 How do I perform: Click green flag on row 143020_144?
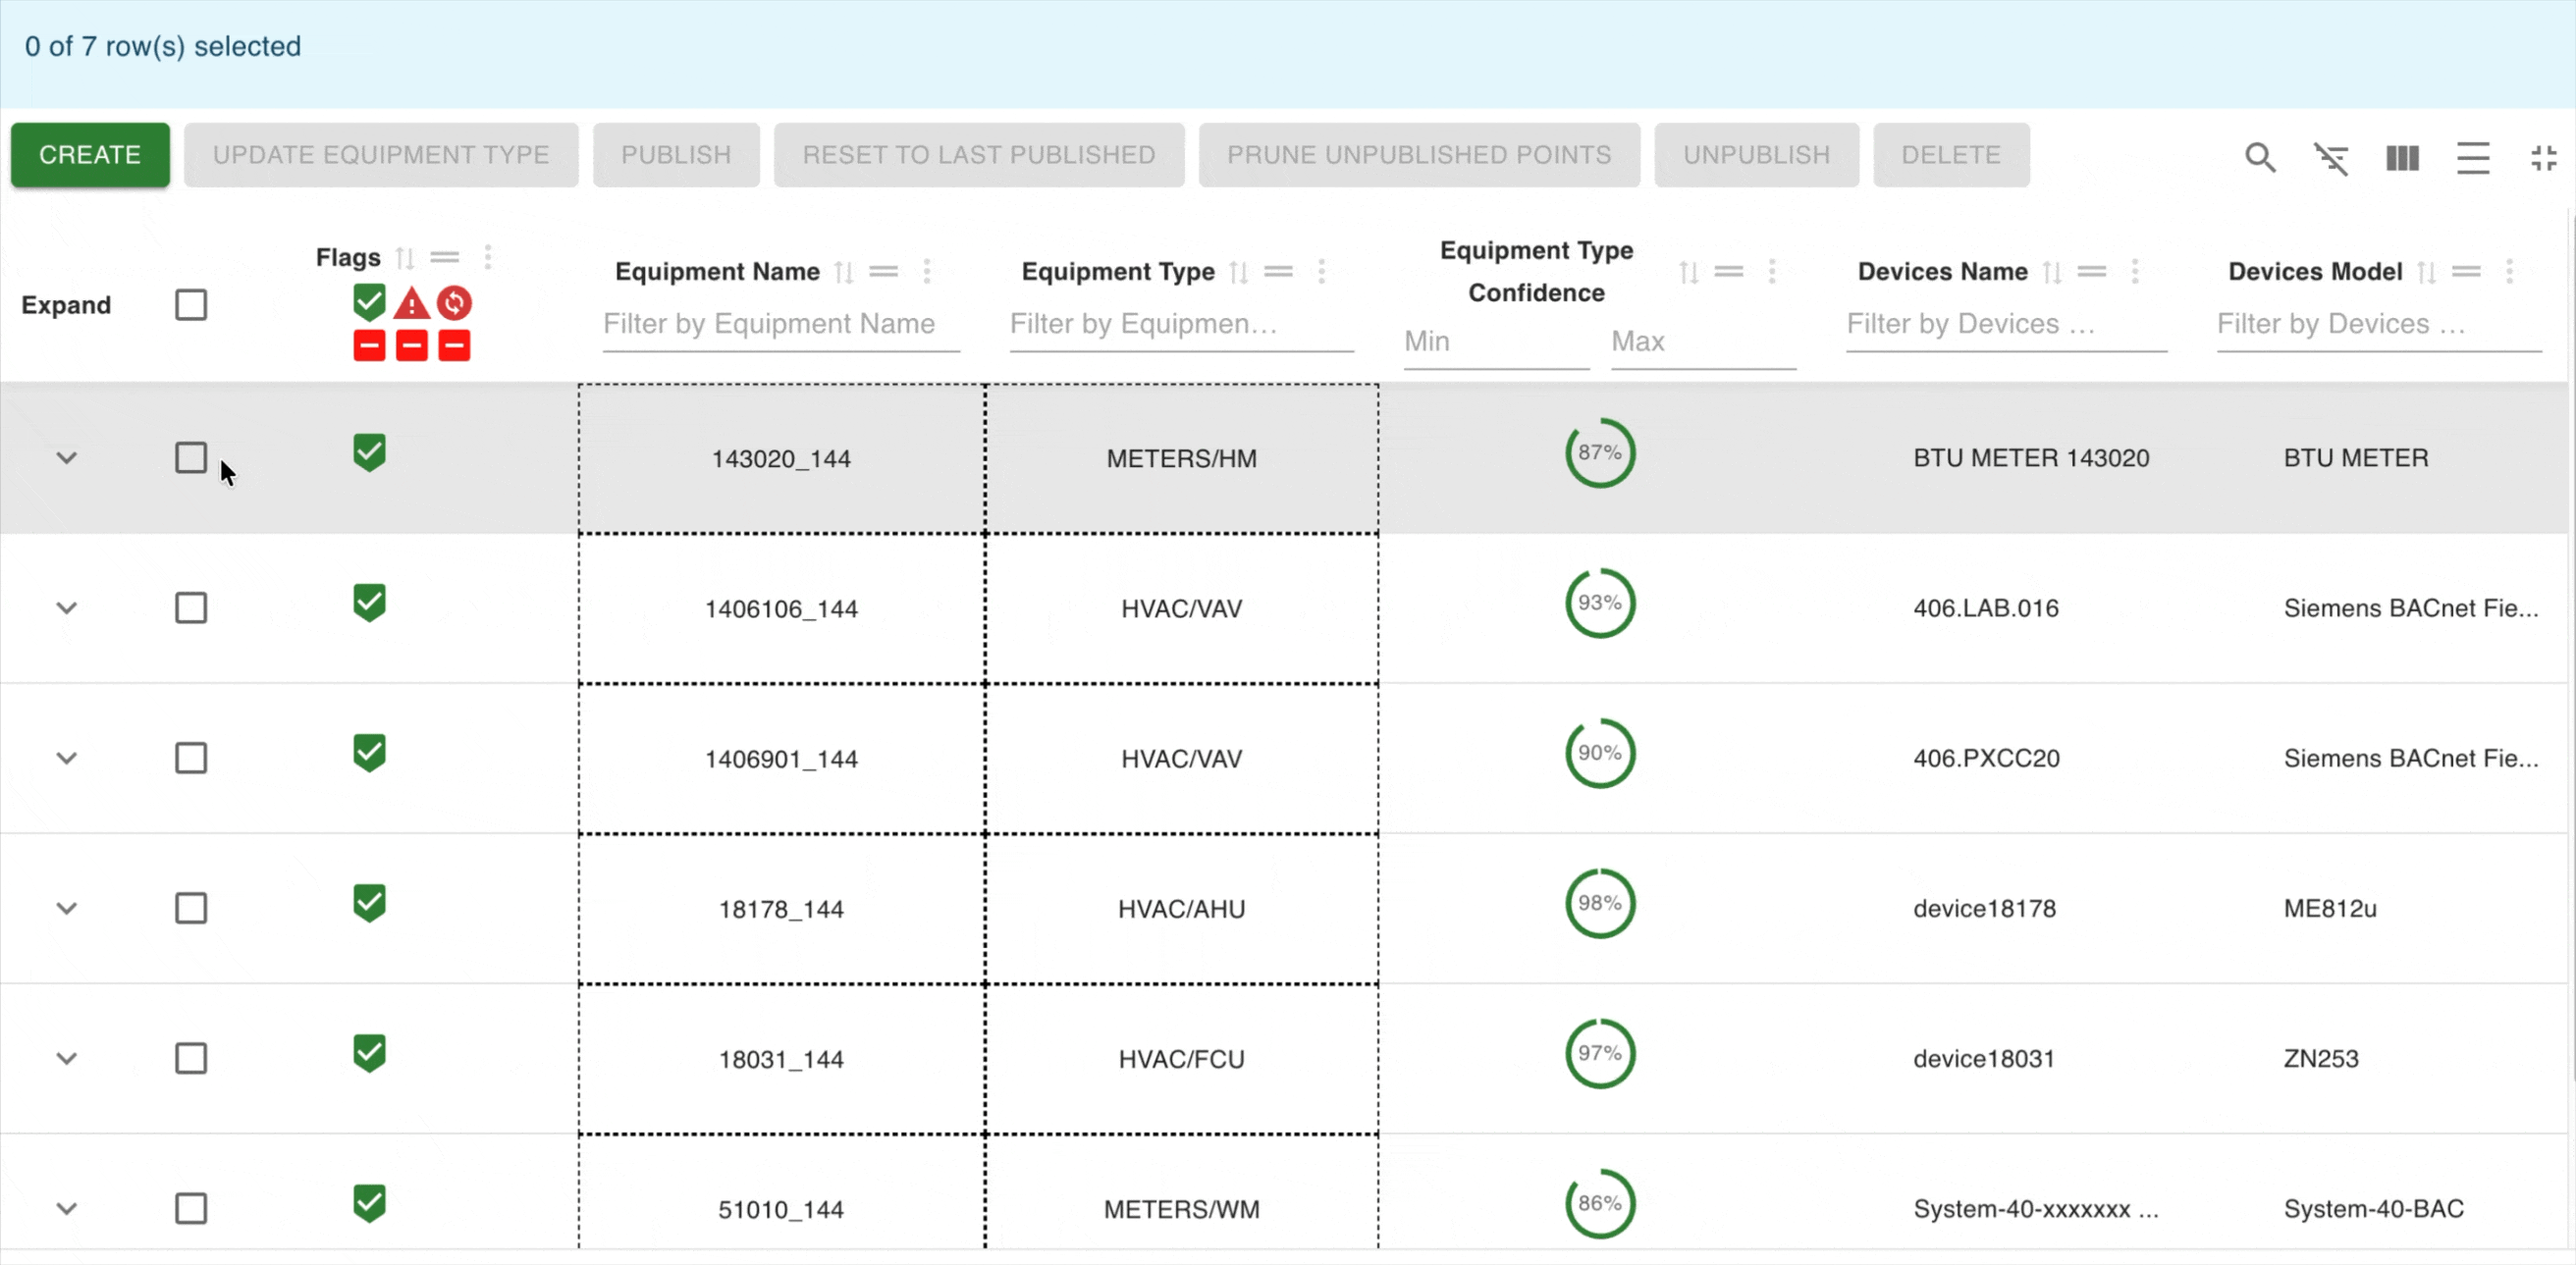pos(369,452)
